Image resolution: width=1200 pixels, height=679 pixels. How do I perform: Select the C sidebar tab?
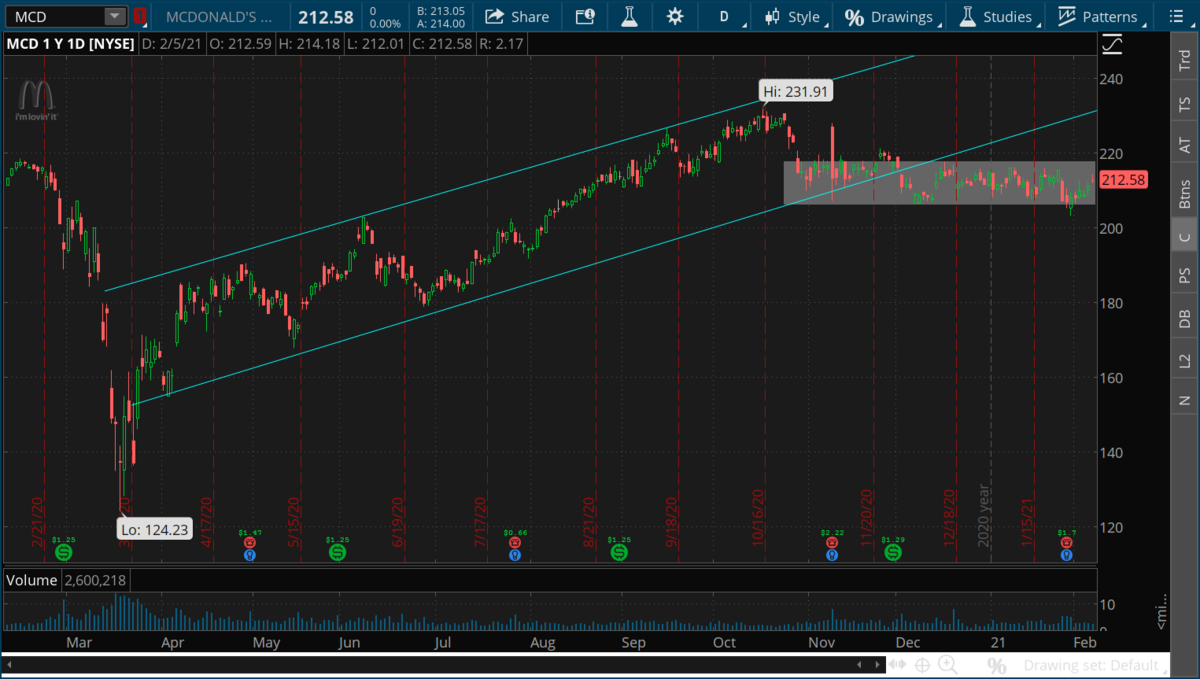tap(1185, 236)
